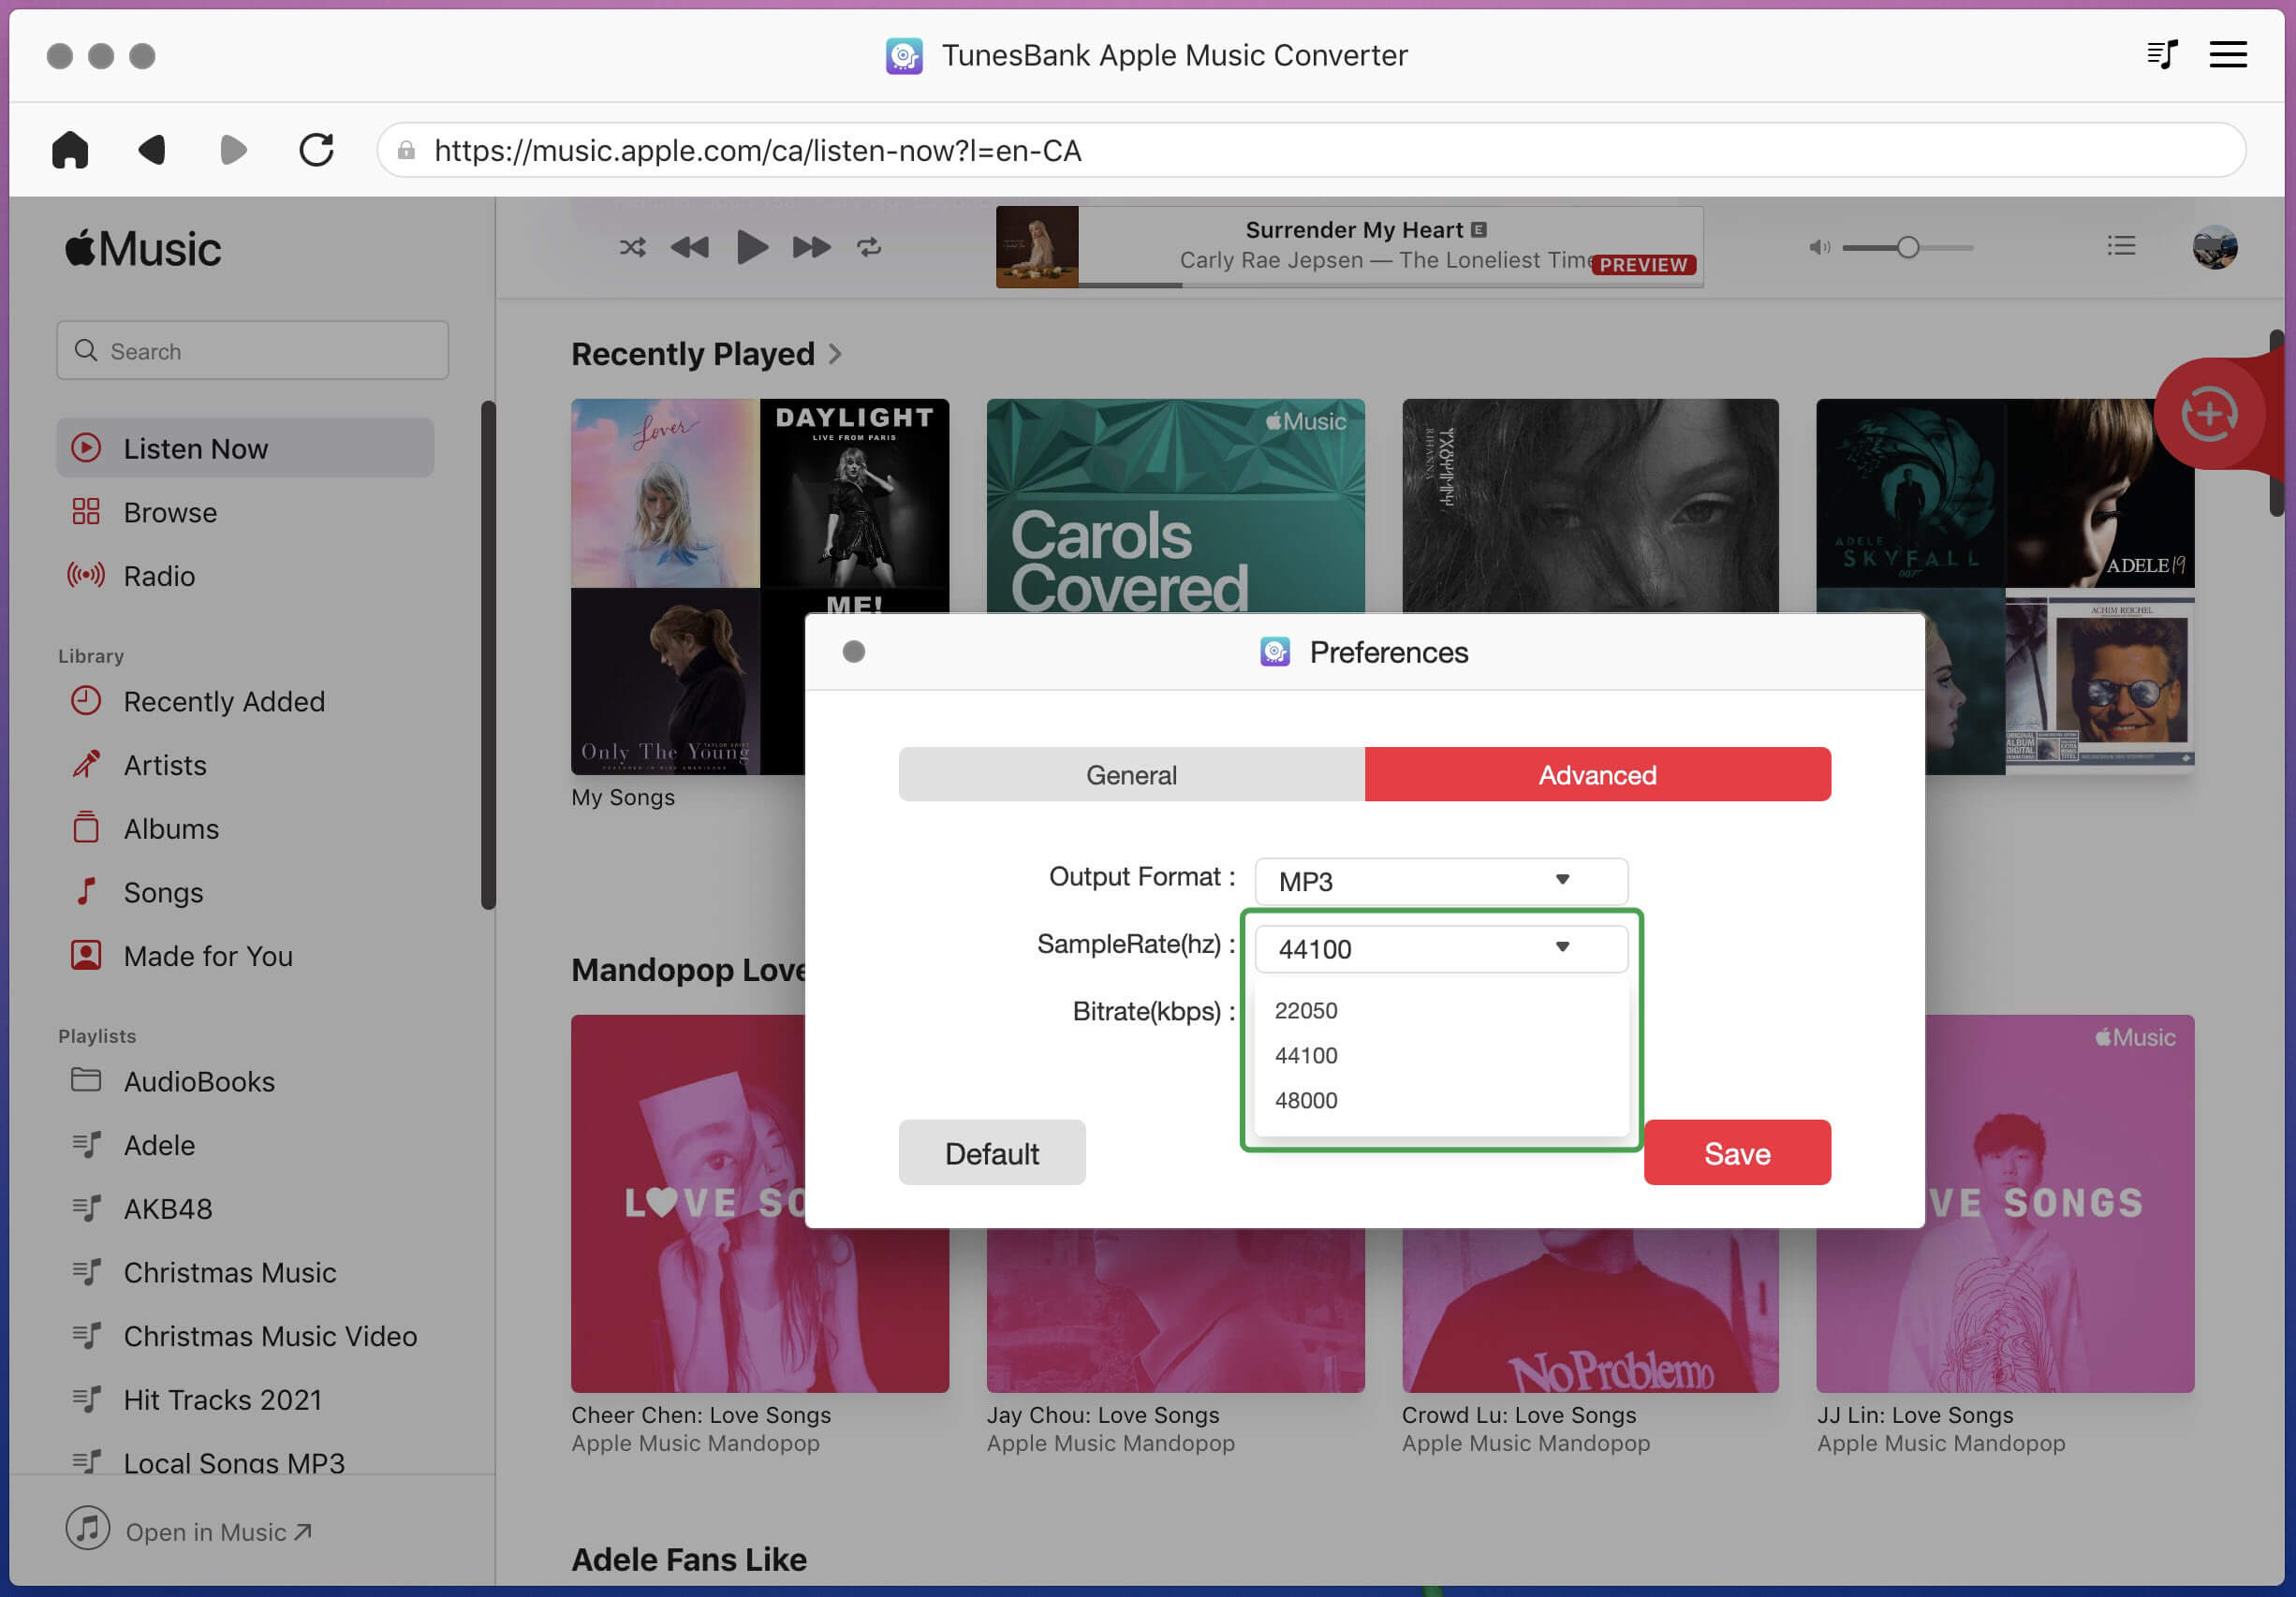
Task: Skip to next track
Action: tap(811, 247)
